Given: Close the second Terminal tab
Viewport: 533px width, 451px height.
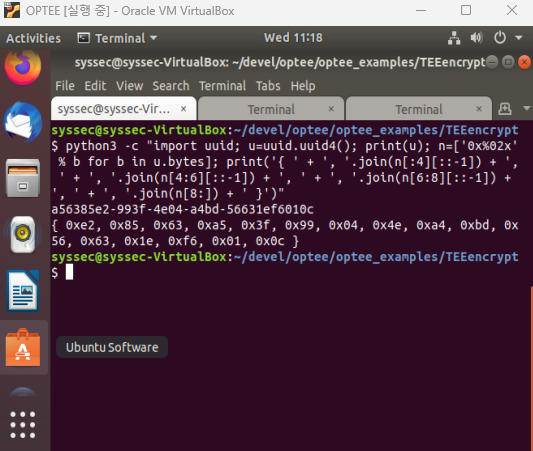Looking at the screenshot, I should click(331, 109).
